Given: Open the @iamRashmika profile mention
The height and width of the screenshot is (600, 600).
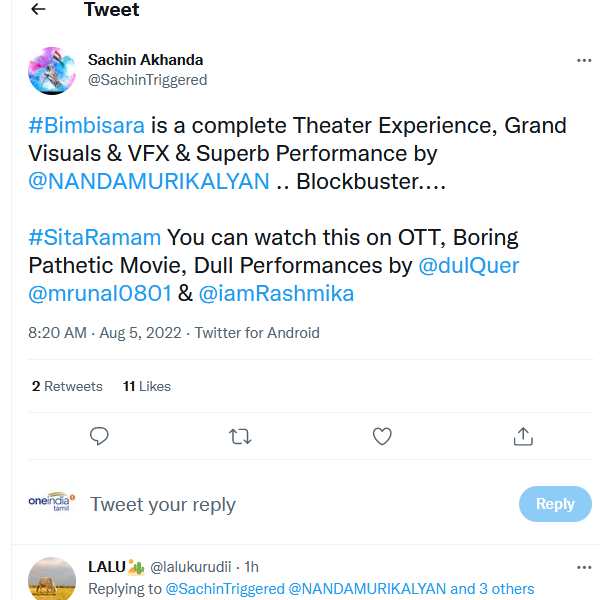Looking at the screenshot, I should click(276, 294).
